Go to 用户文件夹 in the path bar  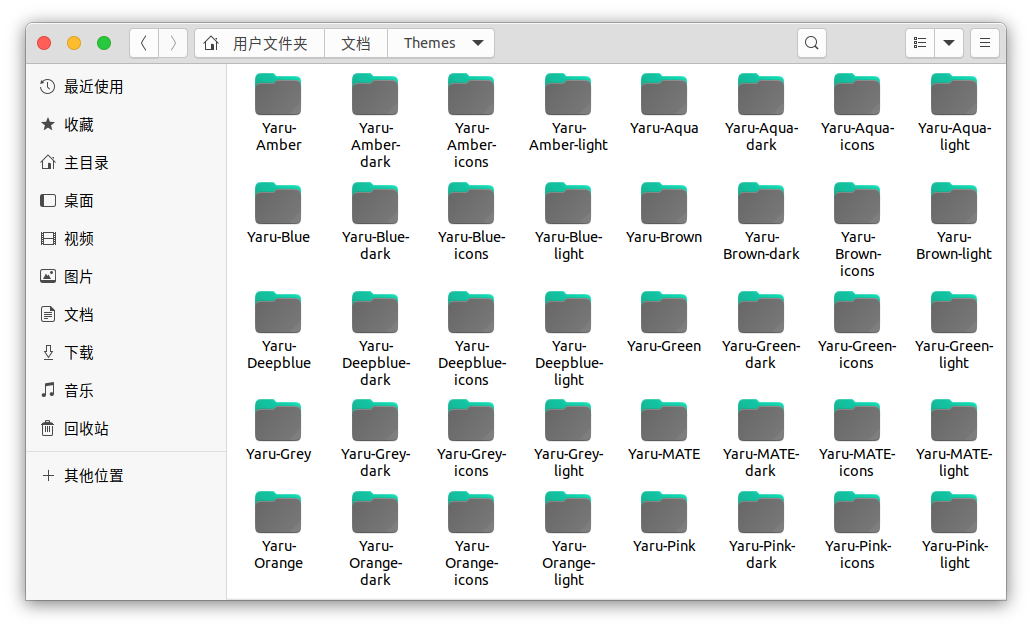point(259,43)
